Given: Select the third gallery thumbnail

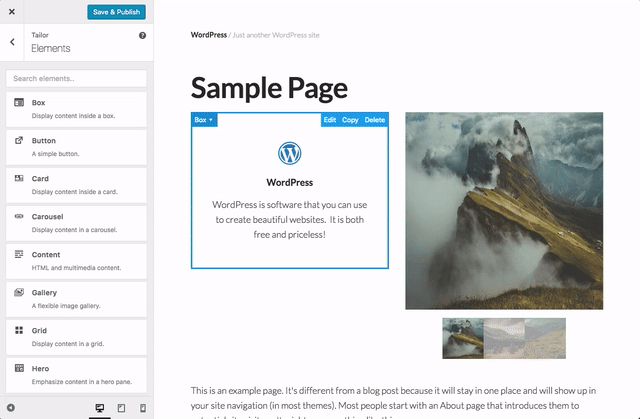Looking at the screenshot, I should pos(545,338).
